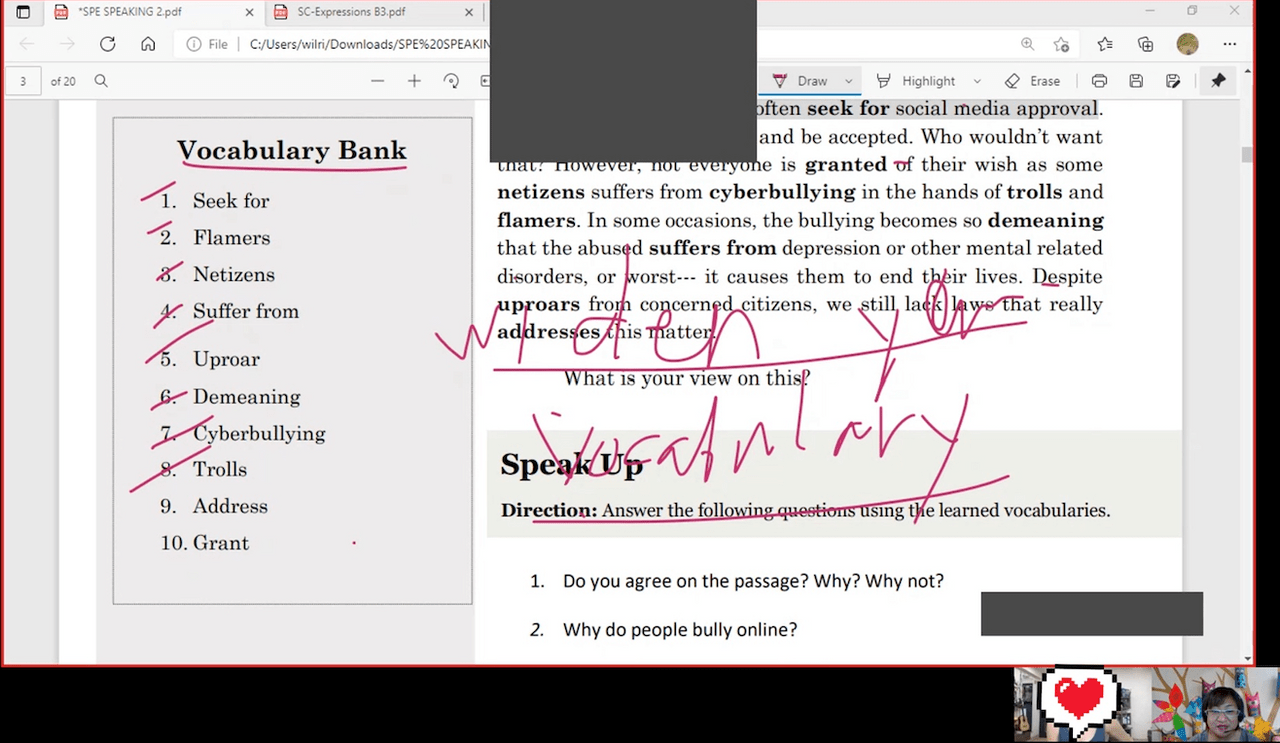1280x743 pixels.
Task: Zoom in on the PDF
Action: 414,81
